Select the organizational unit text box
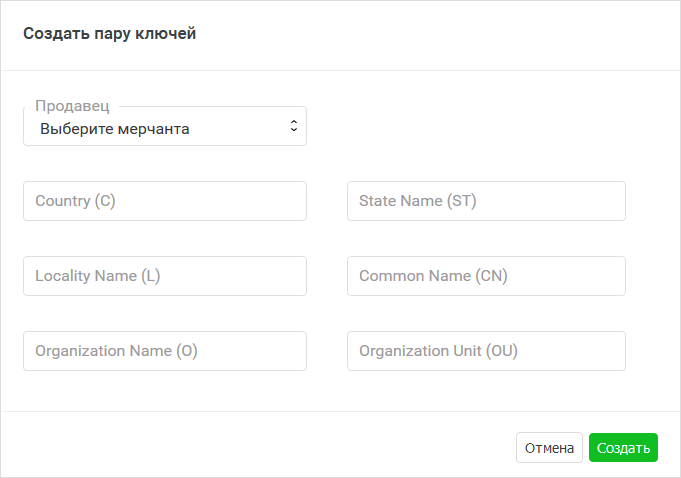Viewport: 681px width, 478px height. pyautogui.click(x=486, y=351)
